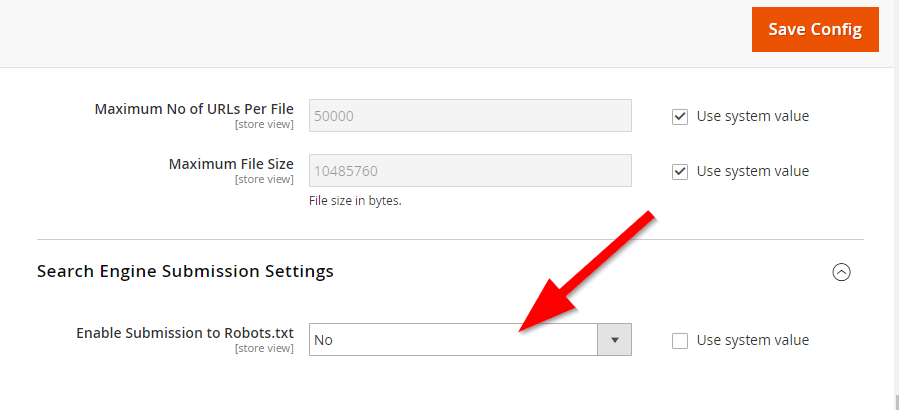Click the Maximum No of URLs Per File label

point(194,109)
